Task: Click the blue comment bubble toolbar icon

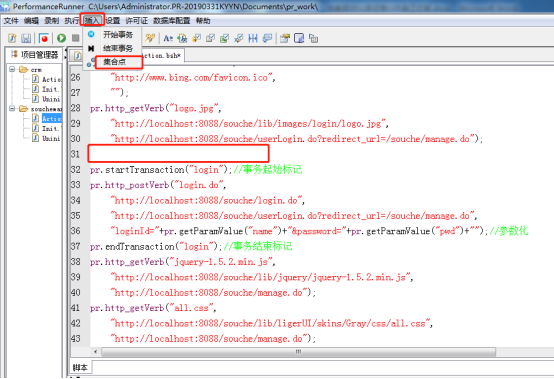Action: (267, 38)
